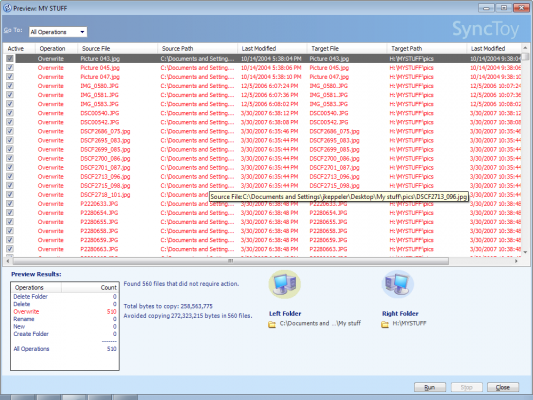The height and width of the screenshot is (400, 533).
Task: Click the Count header in Preview Results
Action: tap(90, 288)
